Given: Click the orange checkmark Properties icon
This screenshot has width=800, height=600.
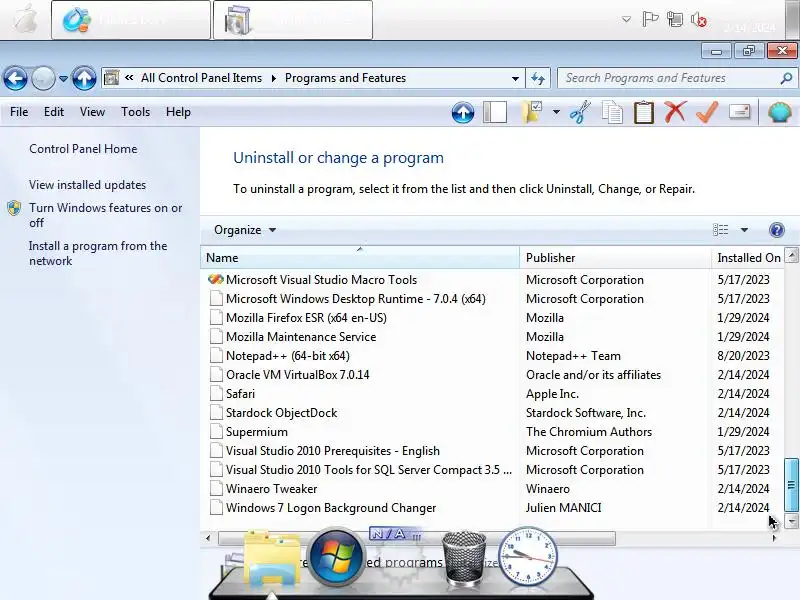Looking at the screenshot, I should 707,112.
